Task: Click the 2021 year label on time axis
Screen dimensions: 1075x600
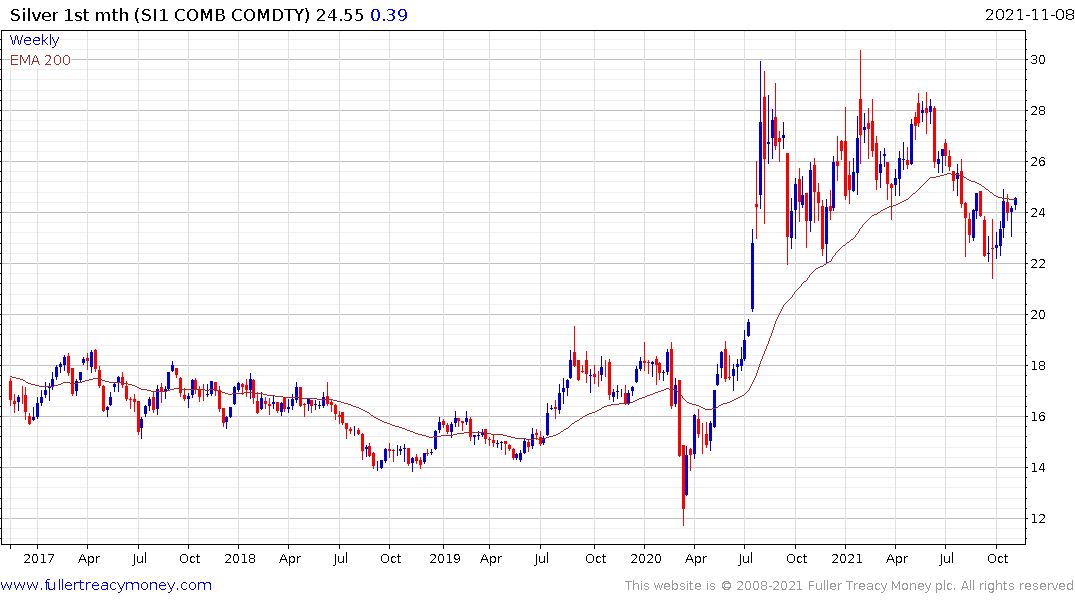Action: pos(847,558)
